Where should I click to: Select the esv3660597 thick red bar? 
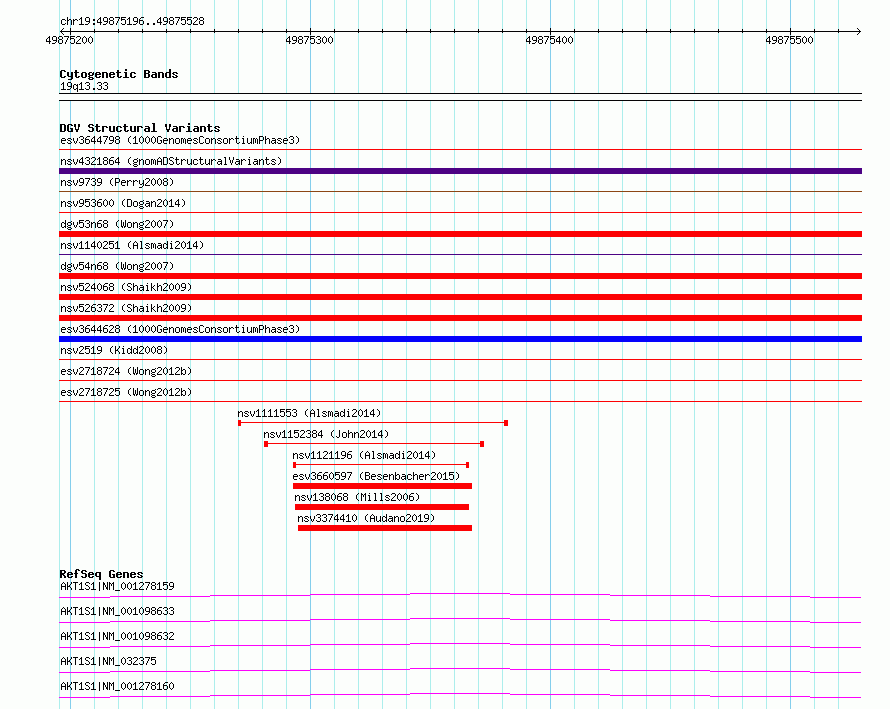383,486
